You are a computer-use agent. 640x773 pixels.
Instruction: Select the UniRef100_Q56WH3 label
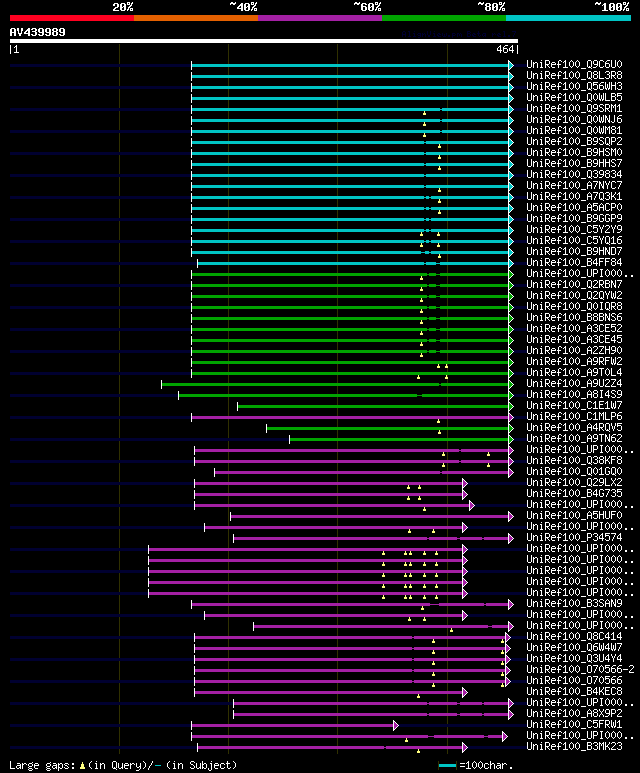574,86
